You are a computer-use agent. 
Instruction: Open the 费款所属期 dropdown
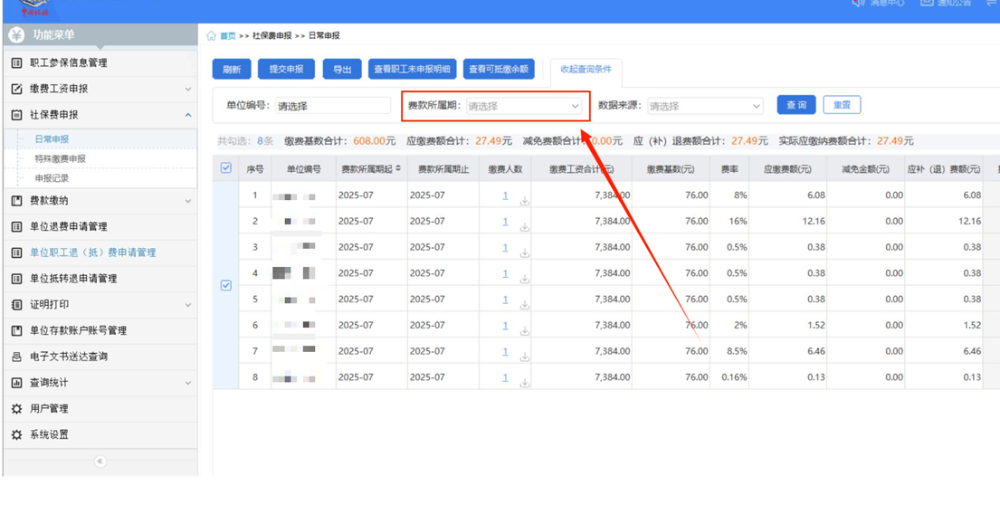(524, 106)
